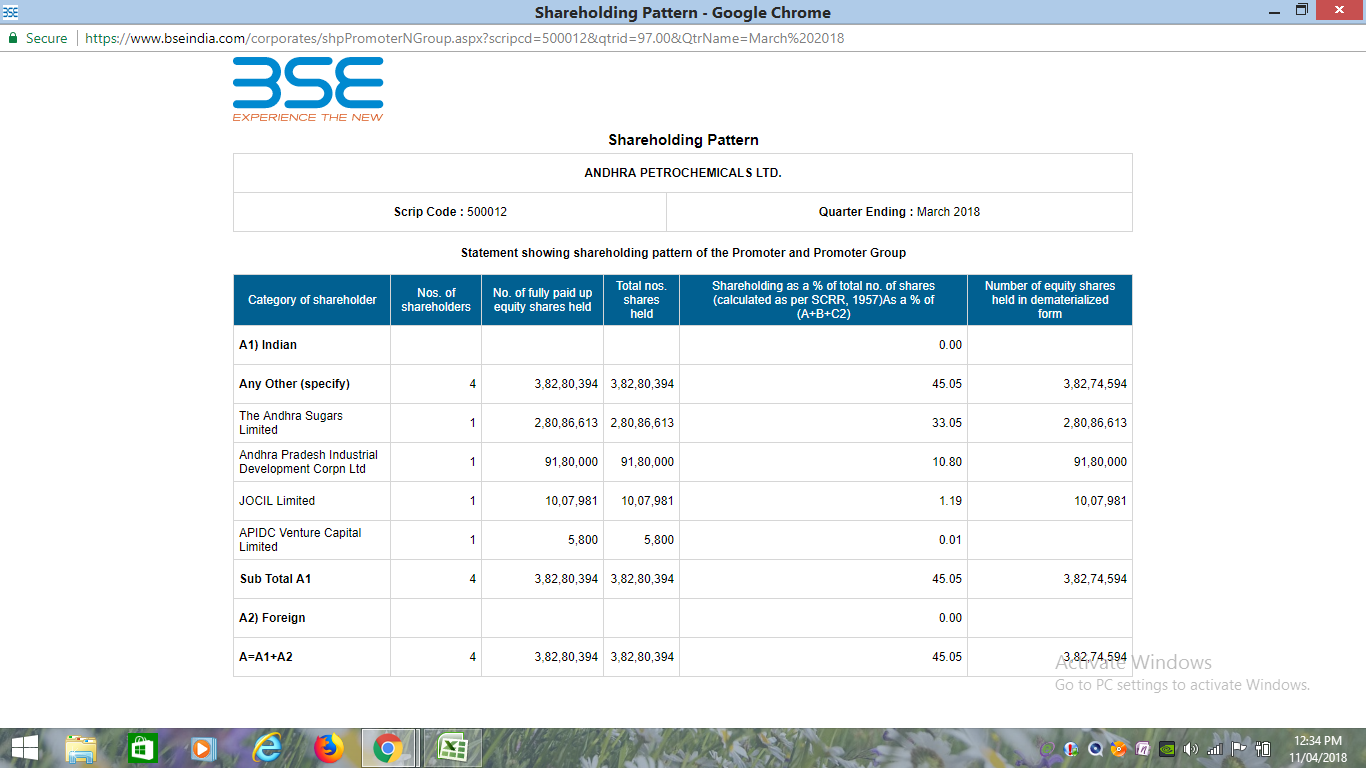Viewport: 1366px width, 768px height.
Task: Switch to Excel in taskbar
Action: [x=453, y=747]
